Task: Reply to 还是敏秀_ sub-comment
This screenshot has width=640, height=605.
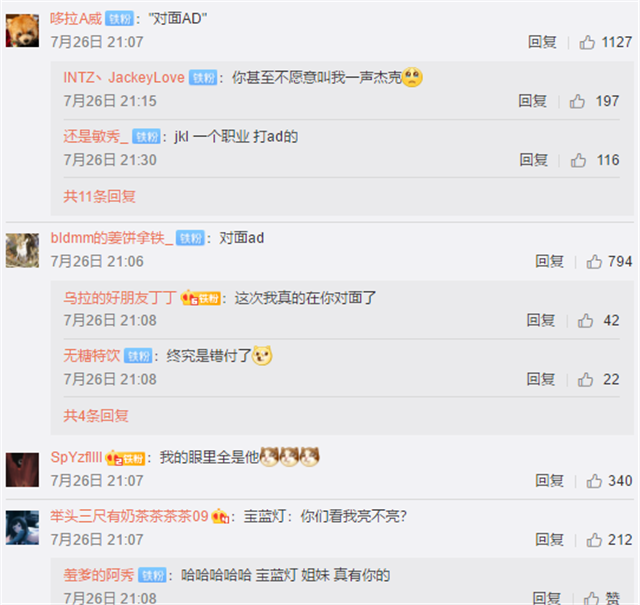Action: (533, 160)
